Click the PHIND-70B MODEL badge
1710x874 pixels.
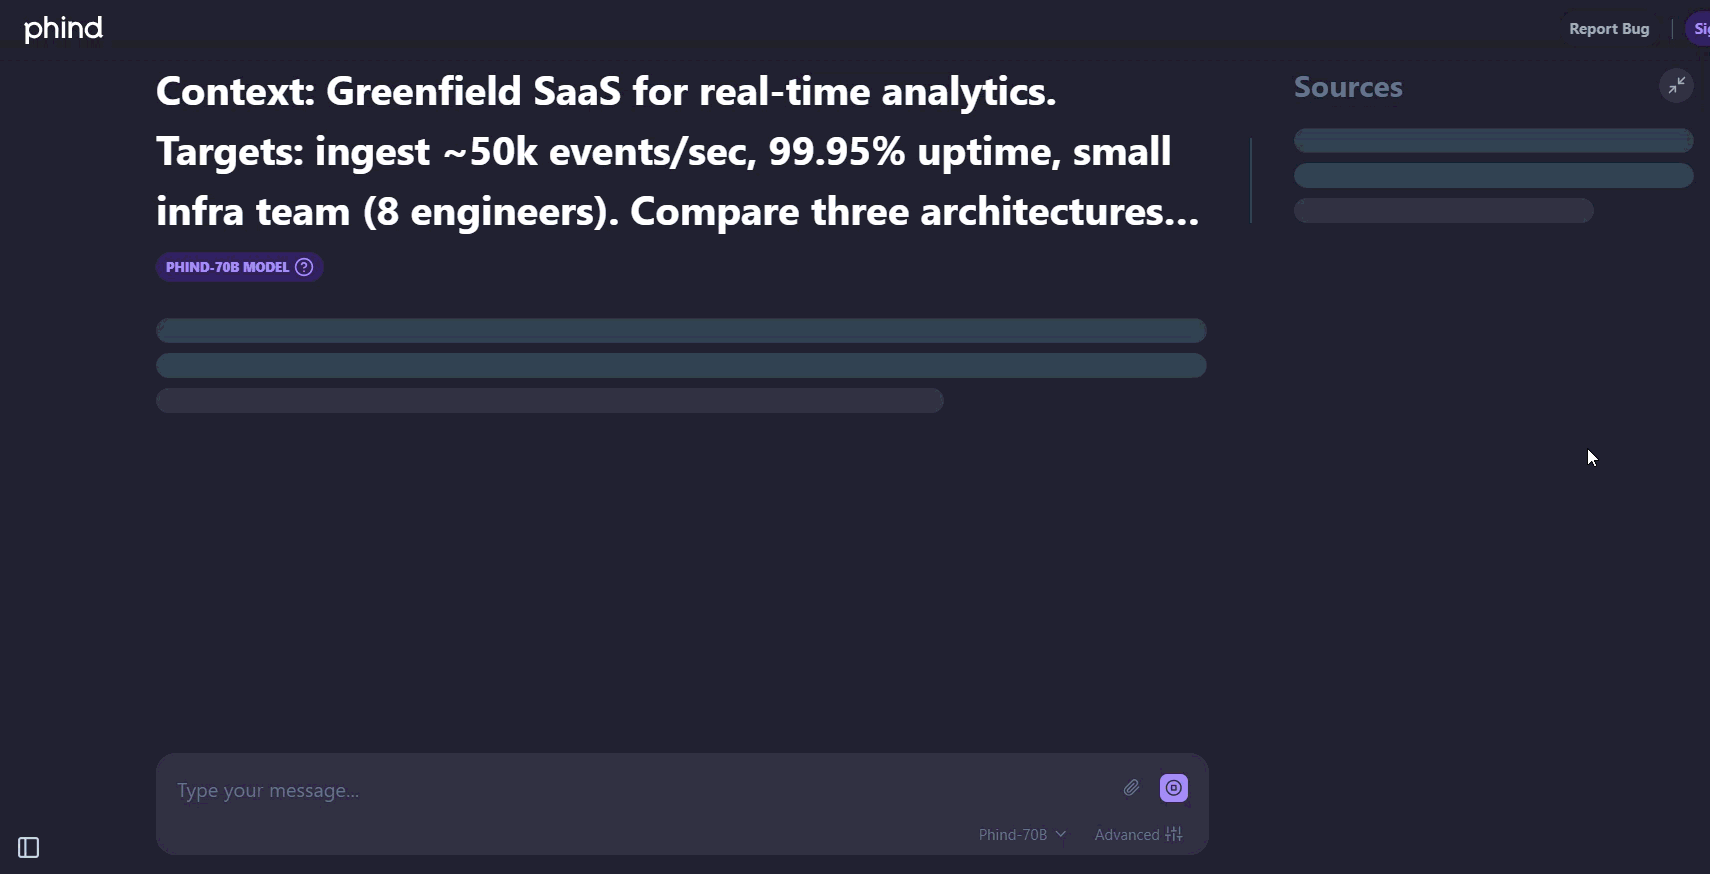(x=227, y=267)
